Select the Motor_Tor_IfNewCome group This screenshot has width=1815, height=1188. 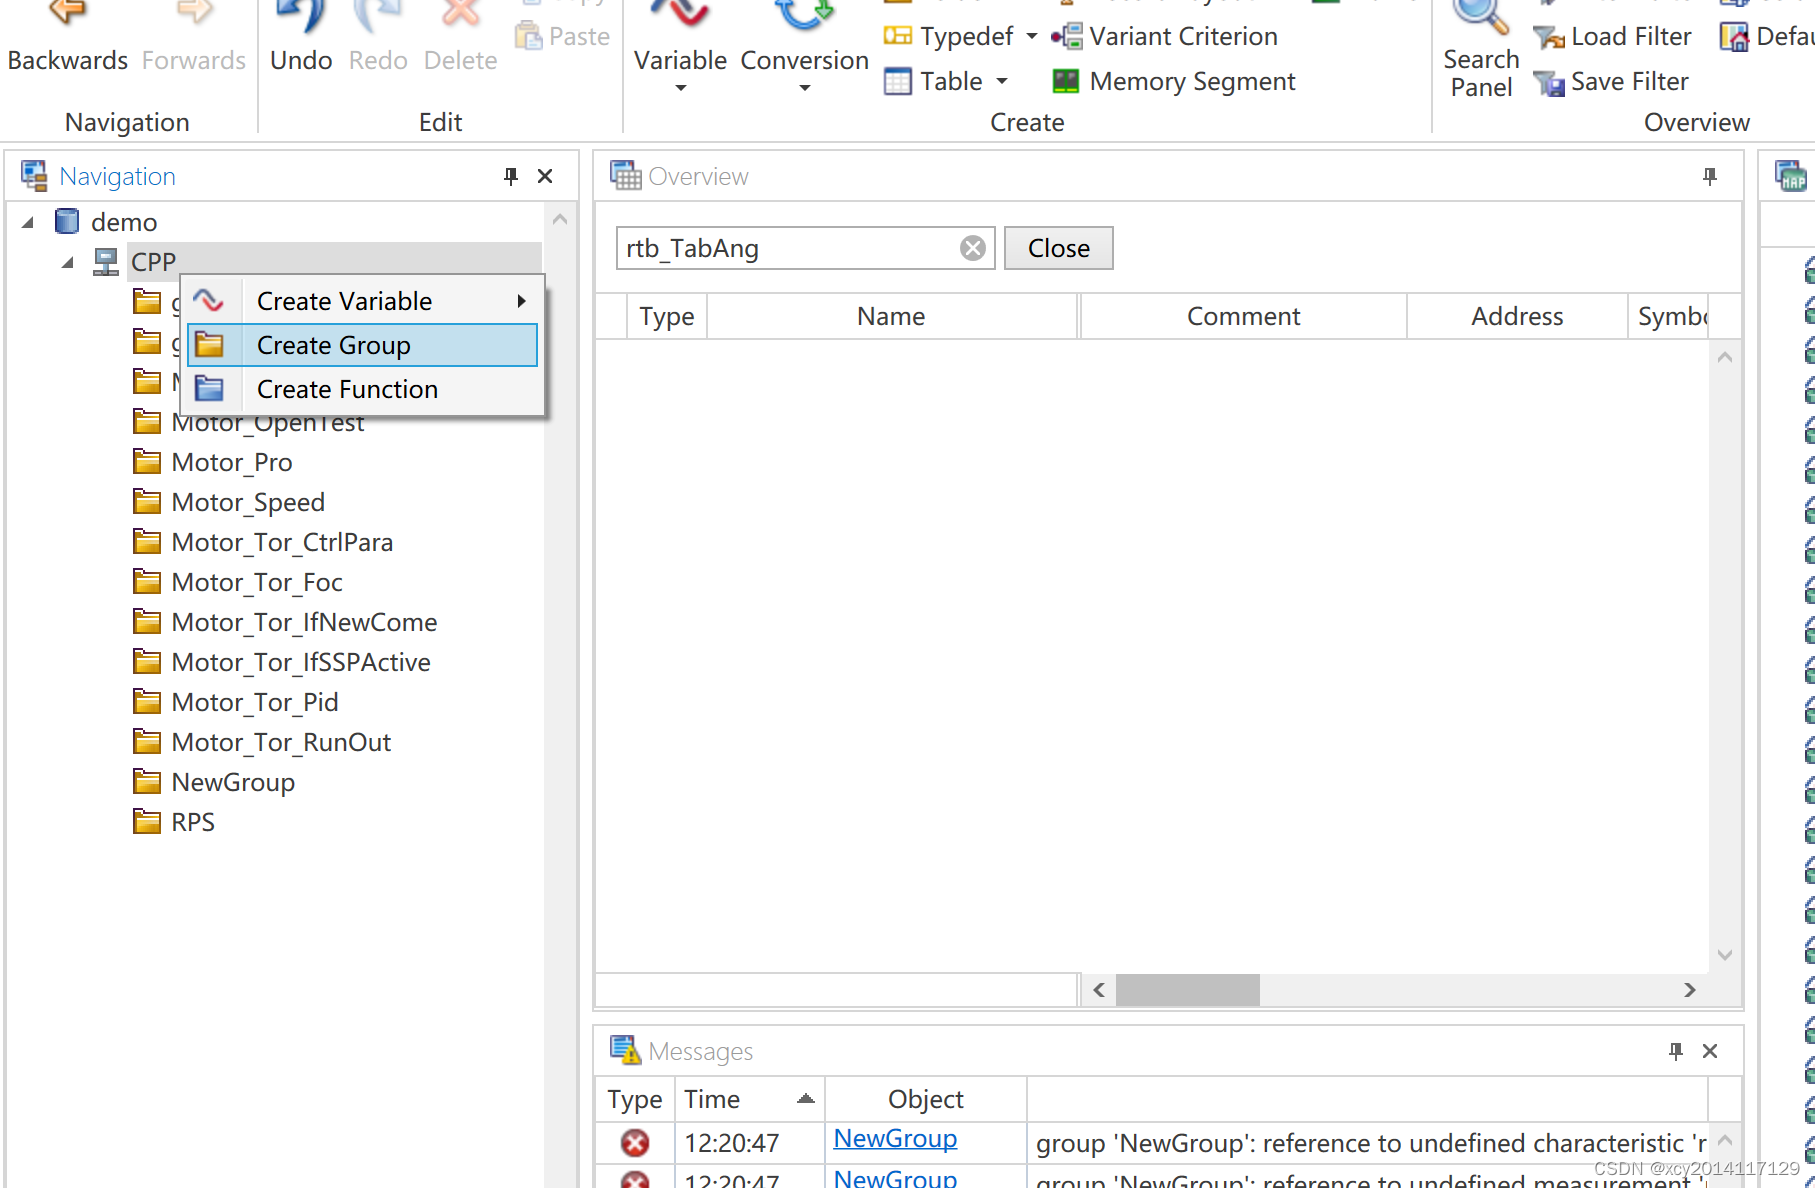coord(304,622)
